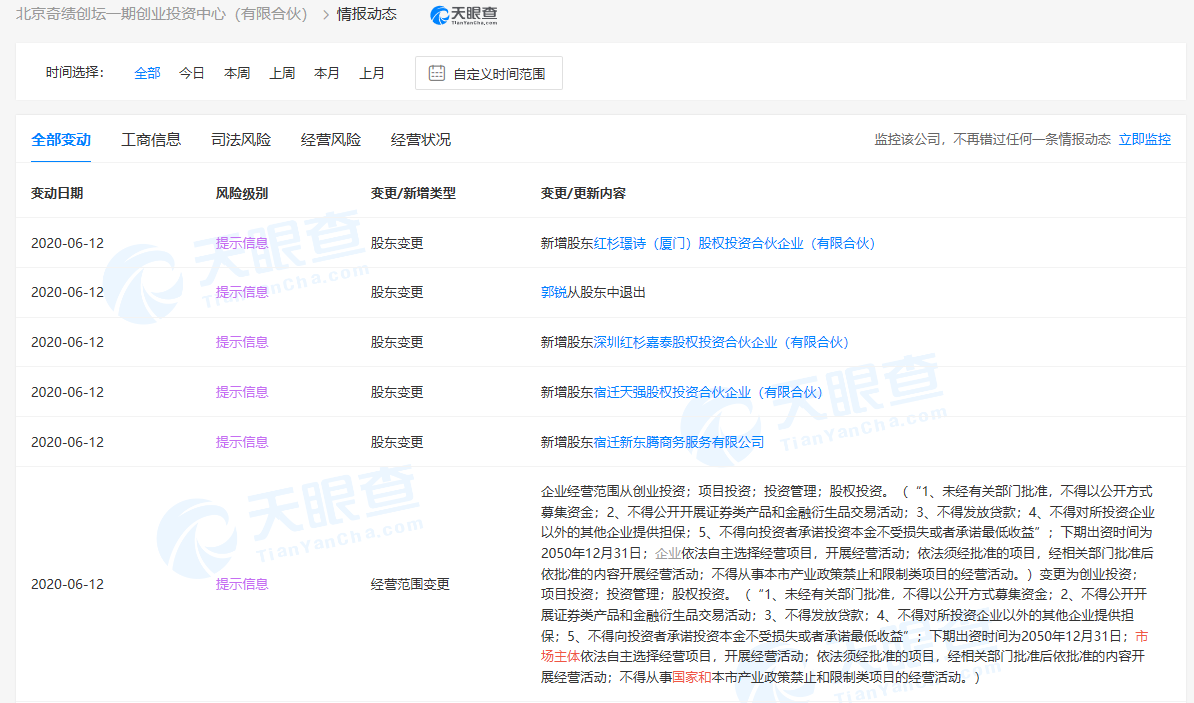Choose the 本月 time filter

tap(327, 73)
